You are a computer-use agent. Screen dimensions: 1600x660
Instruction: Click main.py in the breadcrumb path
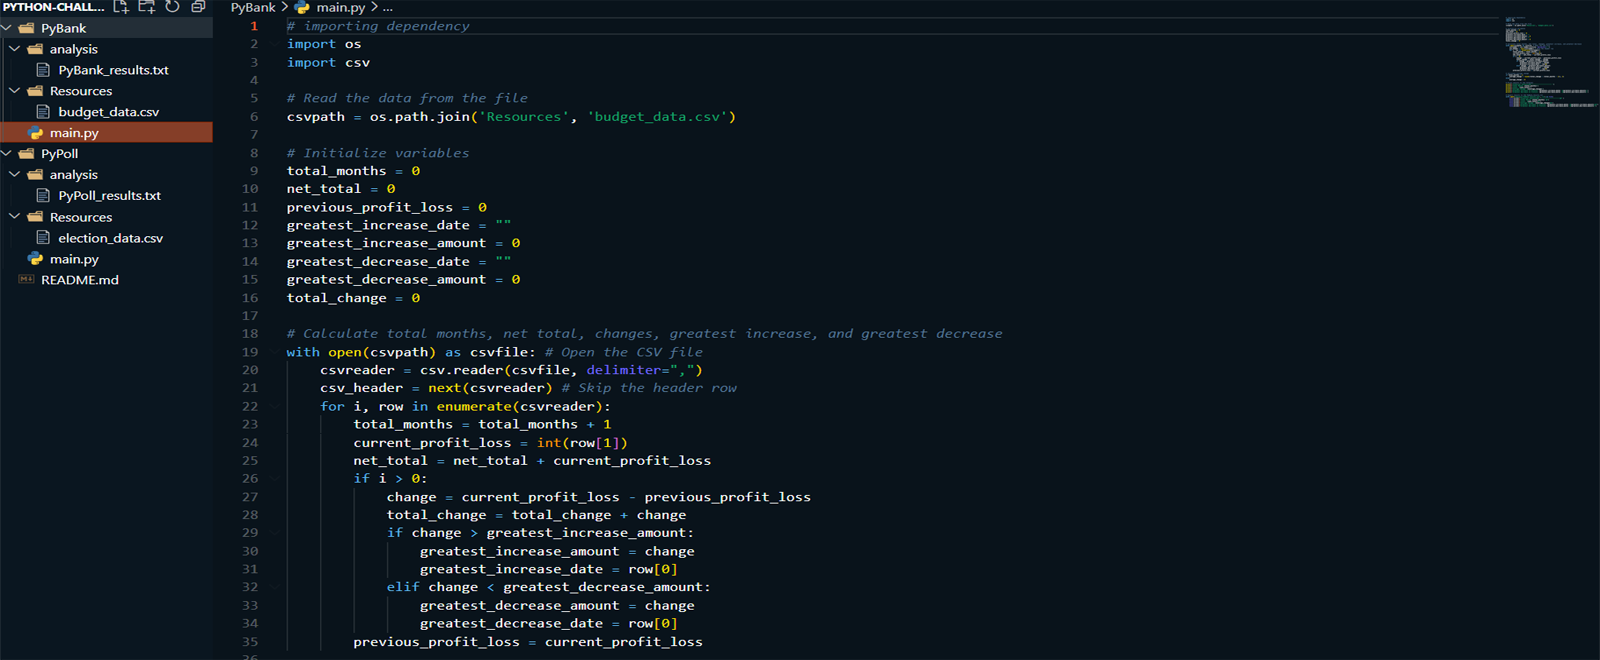pyautogui.click(x=340, y=7)
